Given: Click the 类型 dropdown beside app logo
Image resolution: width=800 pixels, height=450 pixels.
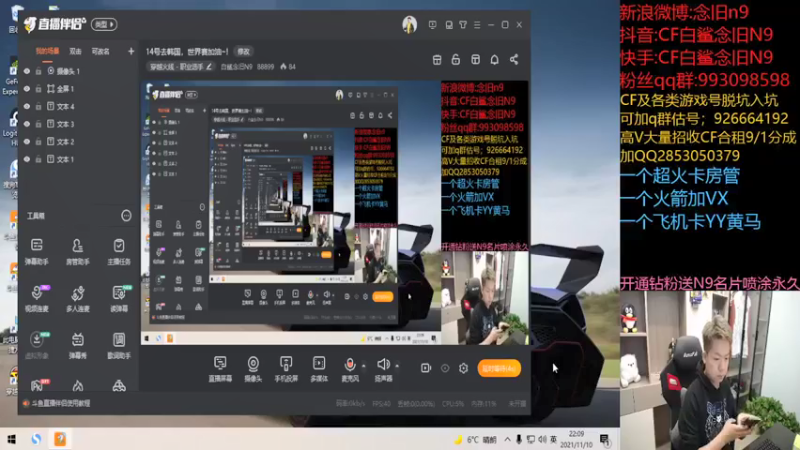Looking at the screenshot, I should pos(104,24).
